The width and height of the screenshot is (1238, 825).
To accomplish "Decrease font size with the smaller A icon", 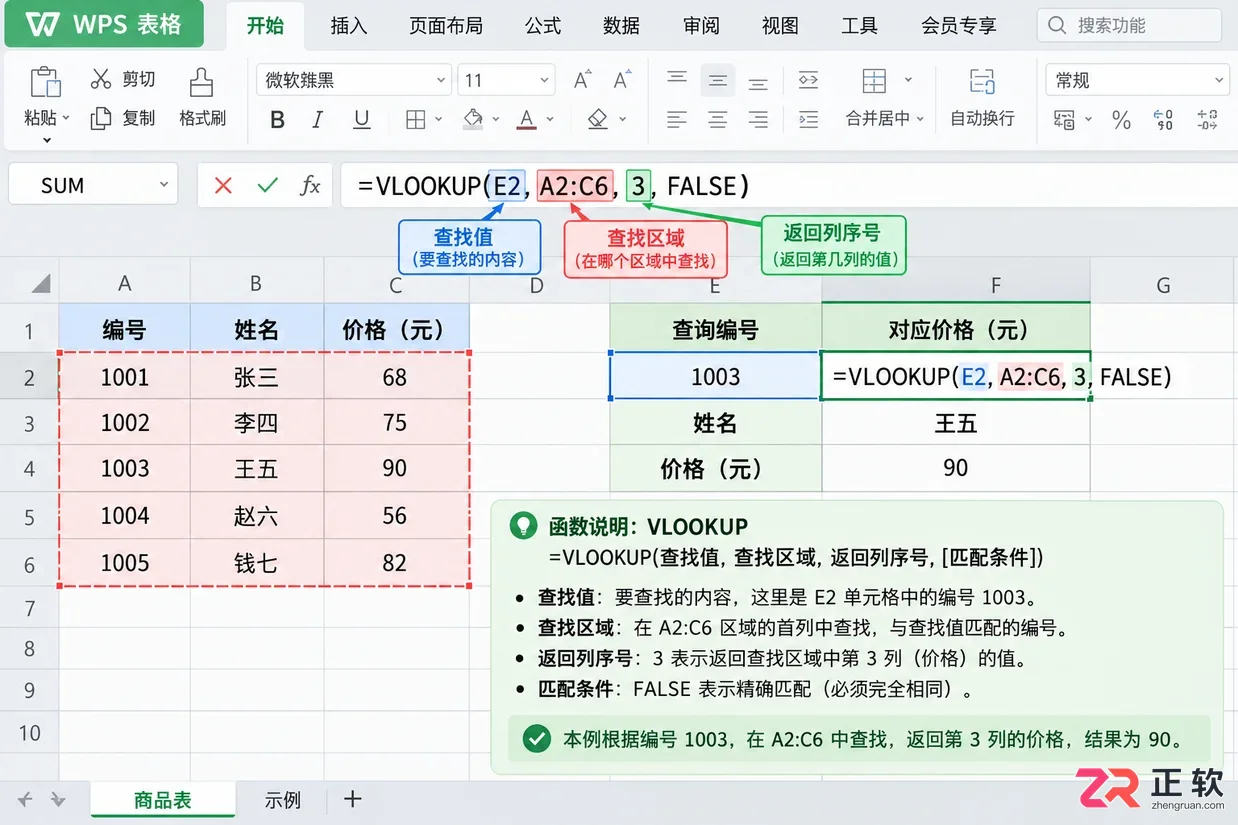I will [622, 80].
